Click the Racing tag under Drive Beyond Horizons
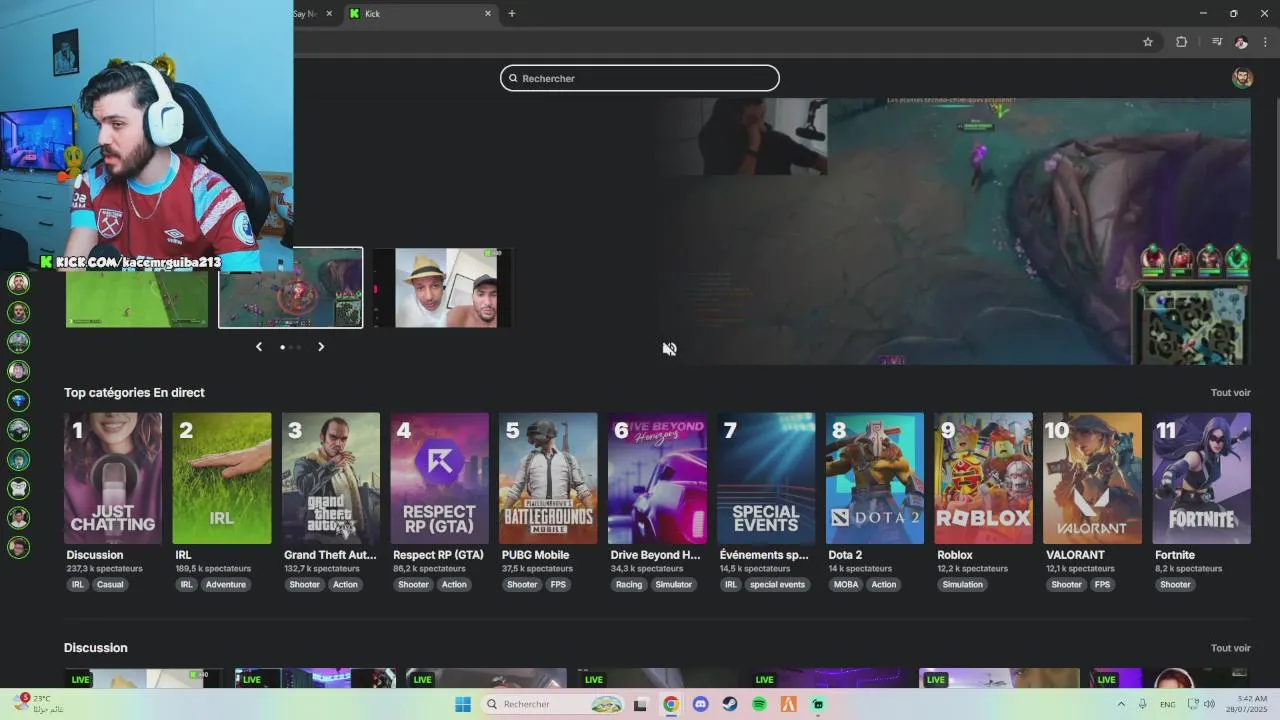Image resolution: width=1280 pixels, height=720 pixels. [629, 585]
